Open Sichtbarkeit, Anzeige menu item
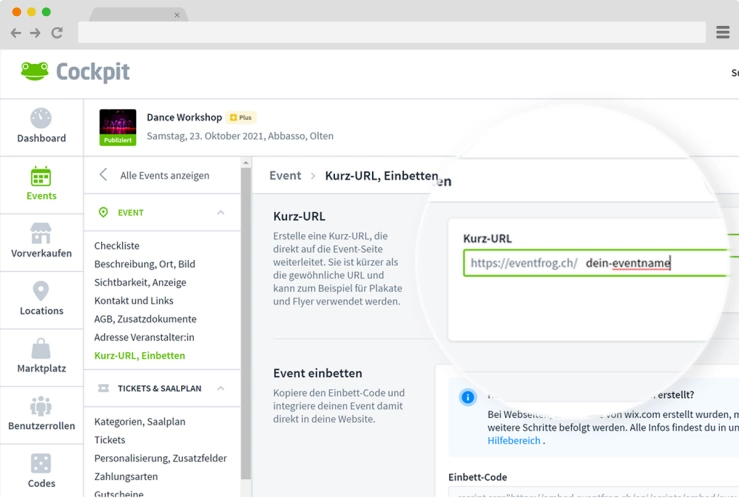Screen dimensions: 739x498 (140, 282)
